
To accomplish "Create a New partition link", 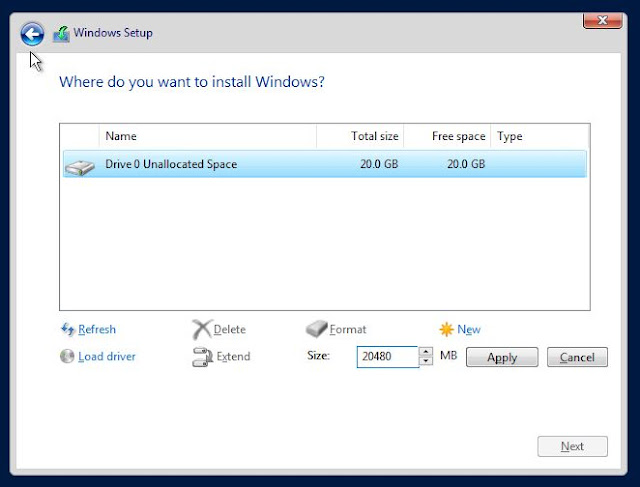I will (x=469, y=329).
